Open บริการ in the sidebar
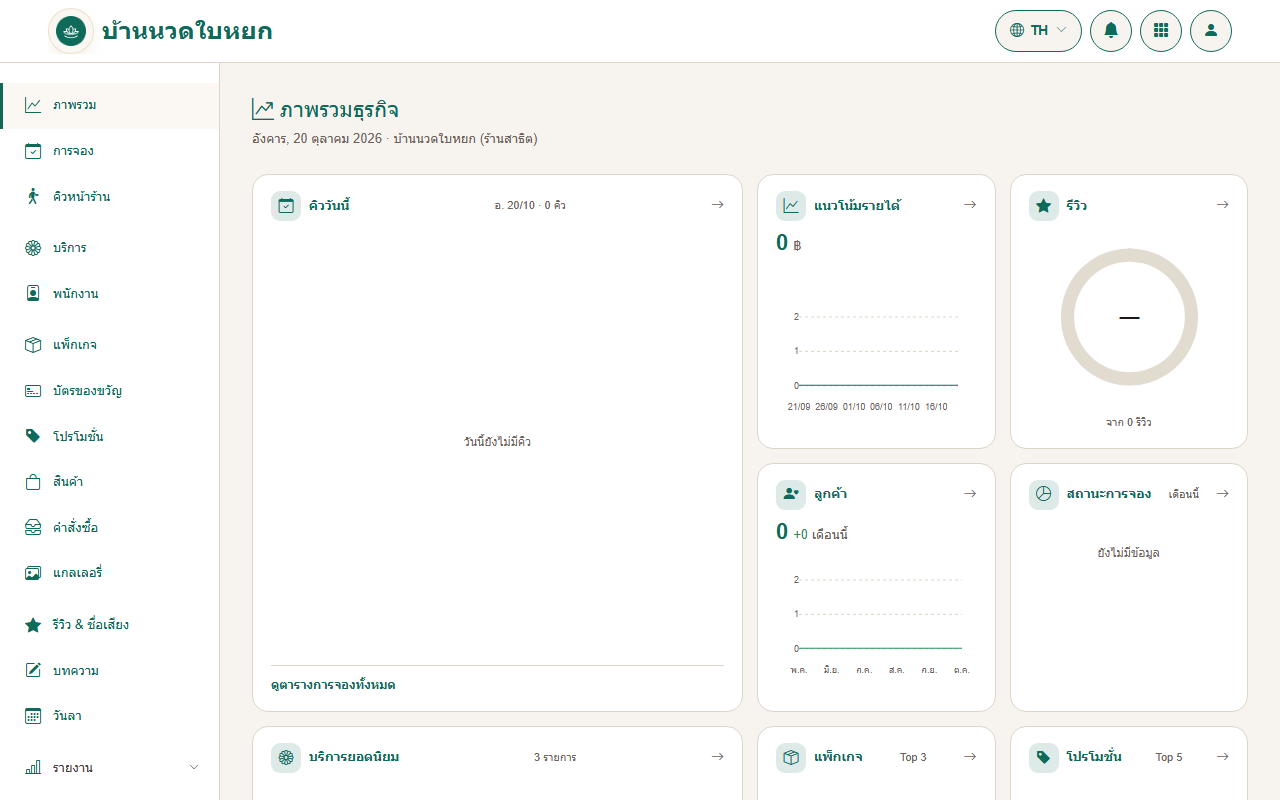The image size is (1280, 800). coord(110,248)
